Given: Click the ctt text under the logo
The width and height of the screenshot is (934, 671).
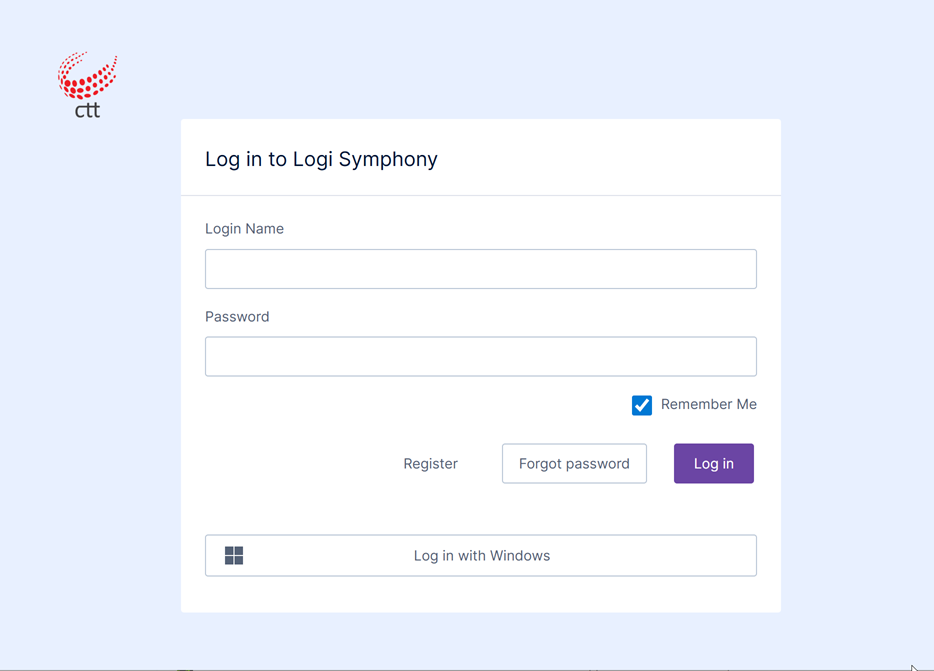Looking at the screenshot, I should click(87, 110).
